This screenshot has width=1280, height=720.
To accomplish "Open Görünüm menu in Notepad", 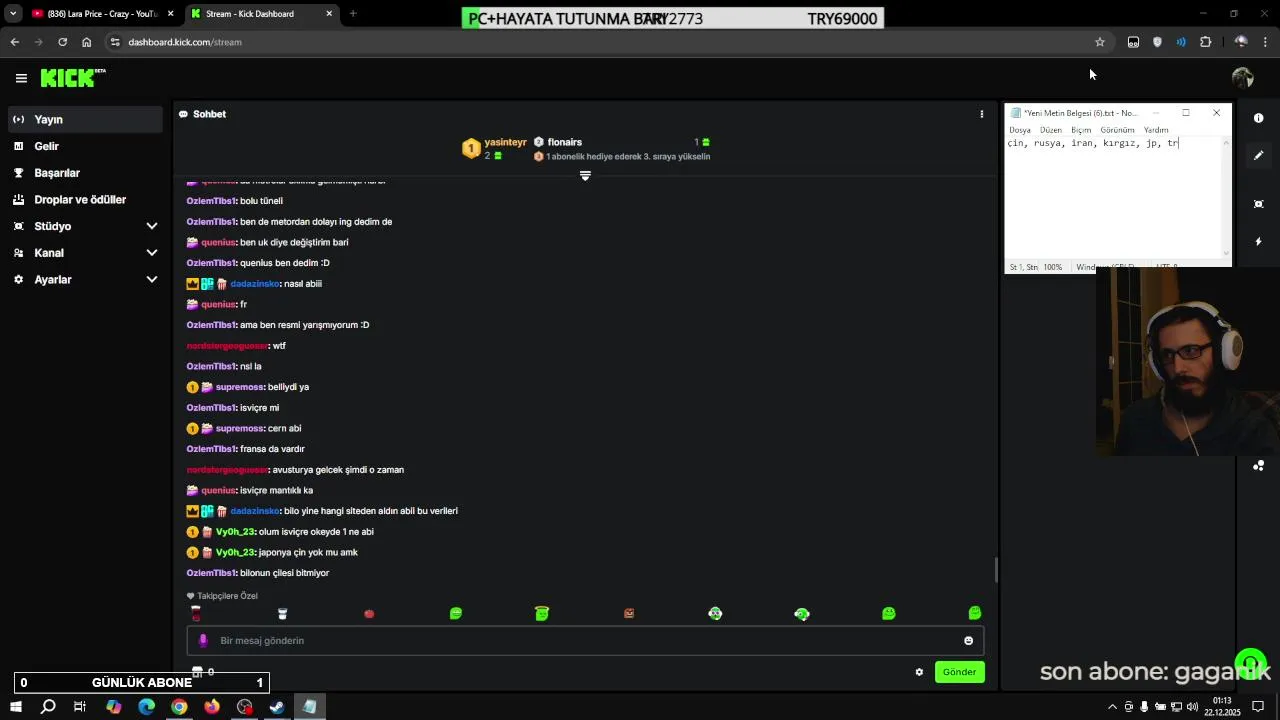I will 1117,130.
